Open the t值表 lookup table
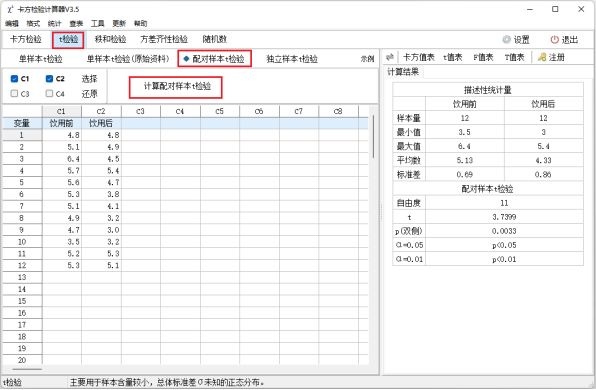Screen dimensions: 596x390 click(453, 57)
